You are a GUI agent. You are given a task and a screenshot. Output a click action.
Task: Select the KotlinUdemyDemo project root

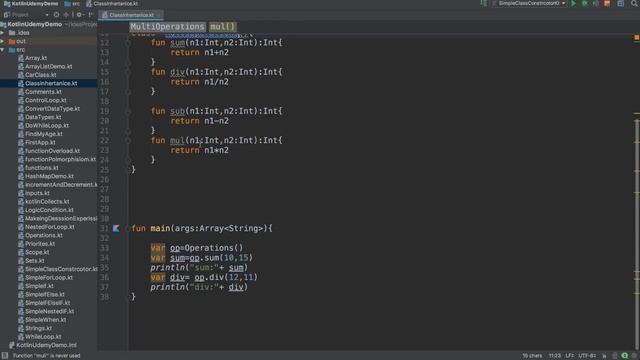pyautogui.click(x=34, y=24)
